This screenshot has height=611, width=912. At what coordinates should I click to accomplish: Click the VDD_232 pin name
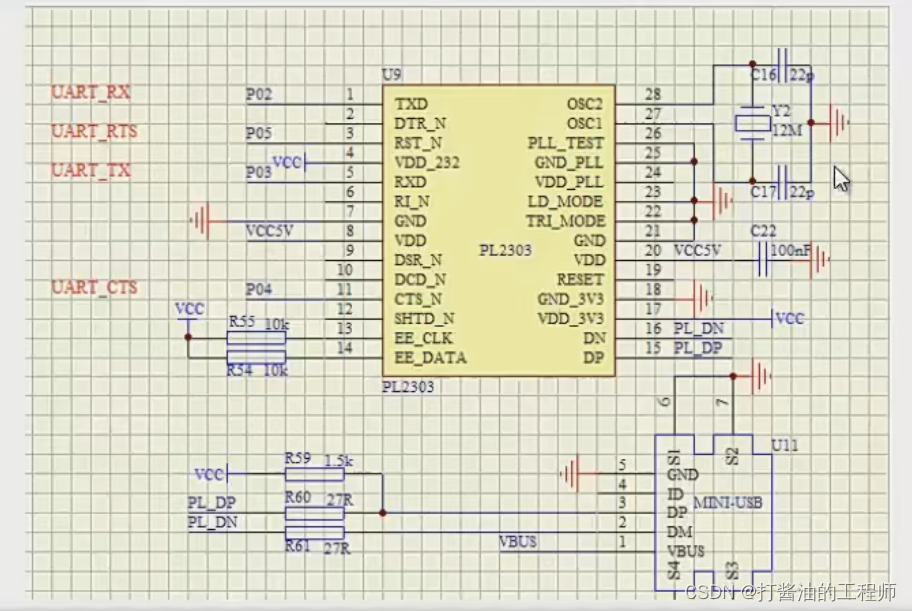pos(427,162)
